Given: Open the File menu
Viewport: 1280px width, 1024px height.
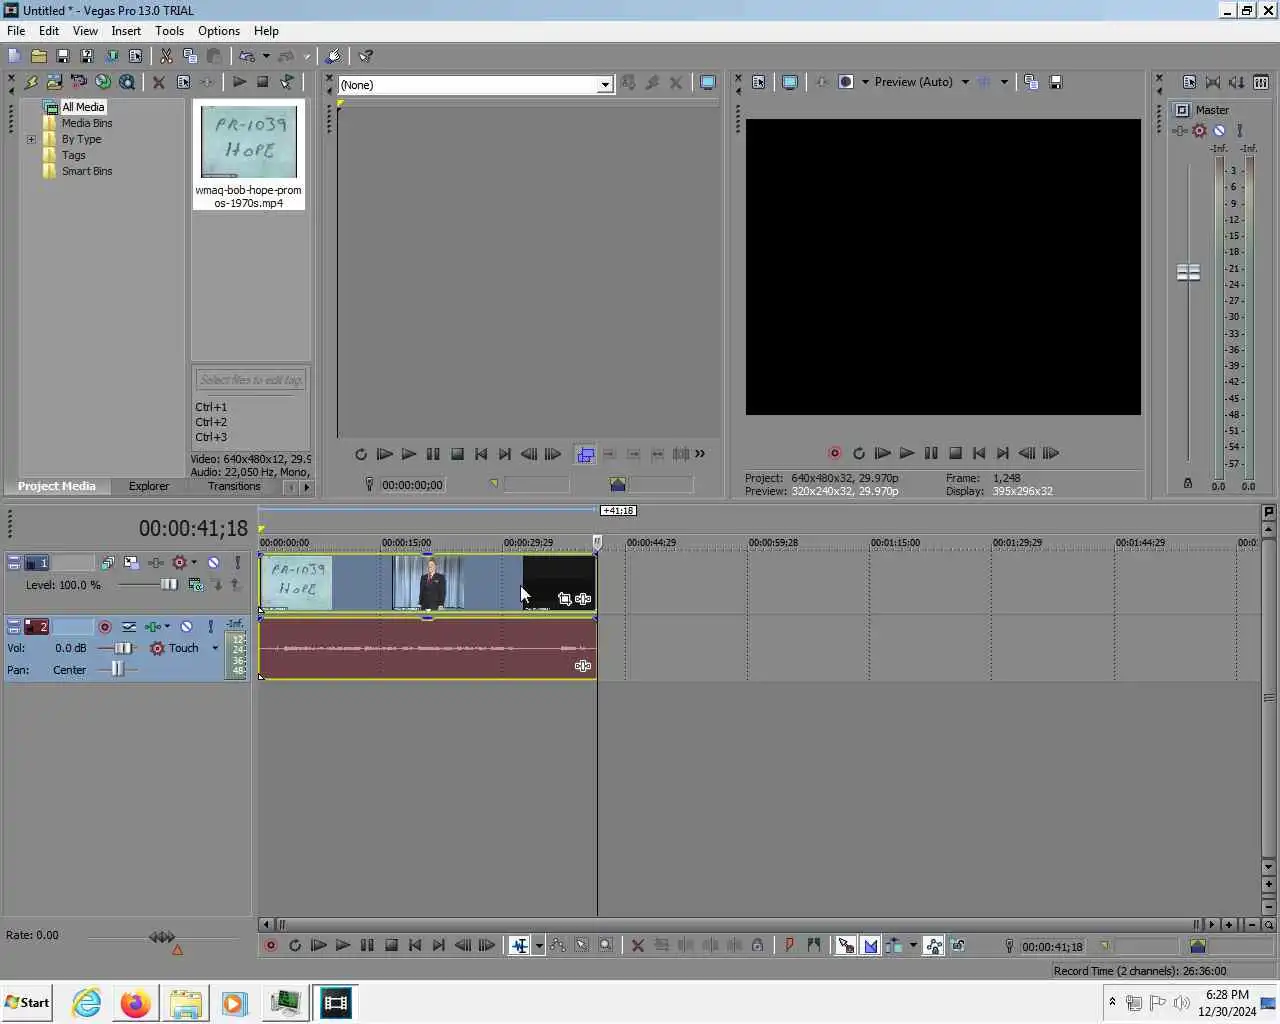Looking at the screenshot, I should point(16,31).
